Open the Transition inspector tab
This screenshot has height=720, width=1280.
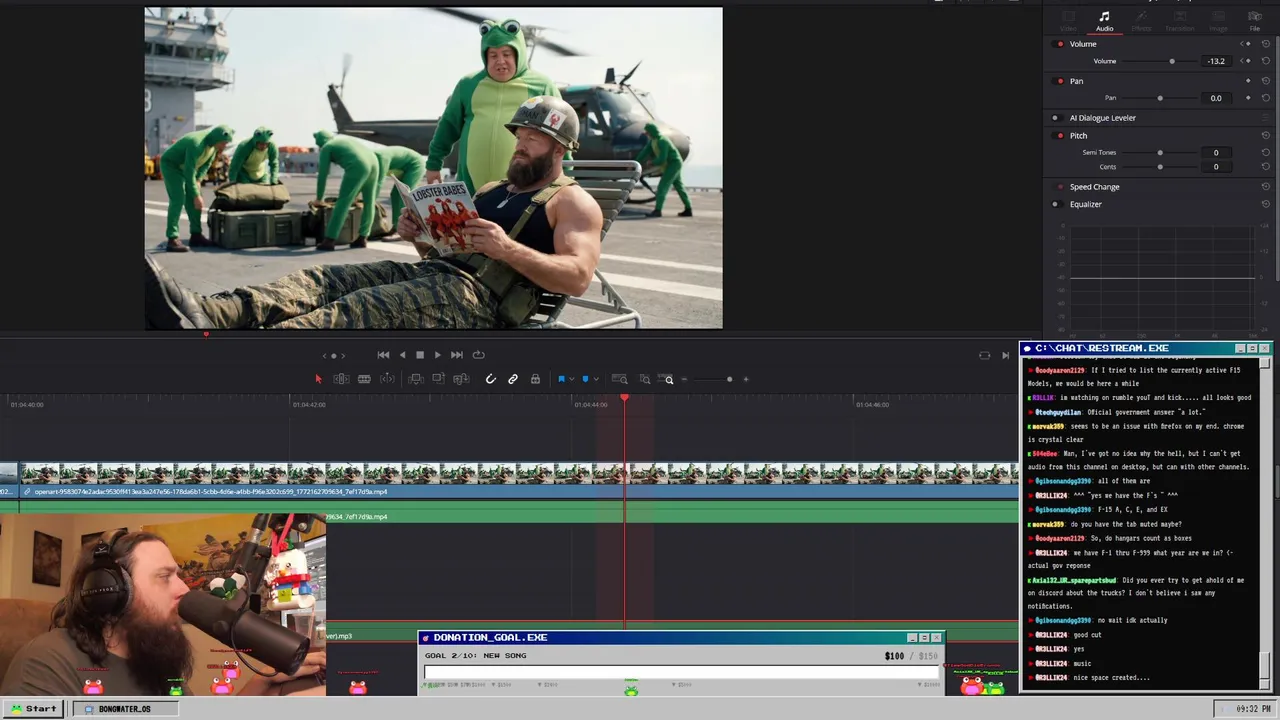(1179, 20)
